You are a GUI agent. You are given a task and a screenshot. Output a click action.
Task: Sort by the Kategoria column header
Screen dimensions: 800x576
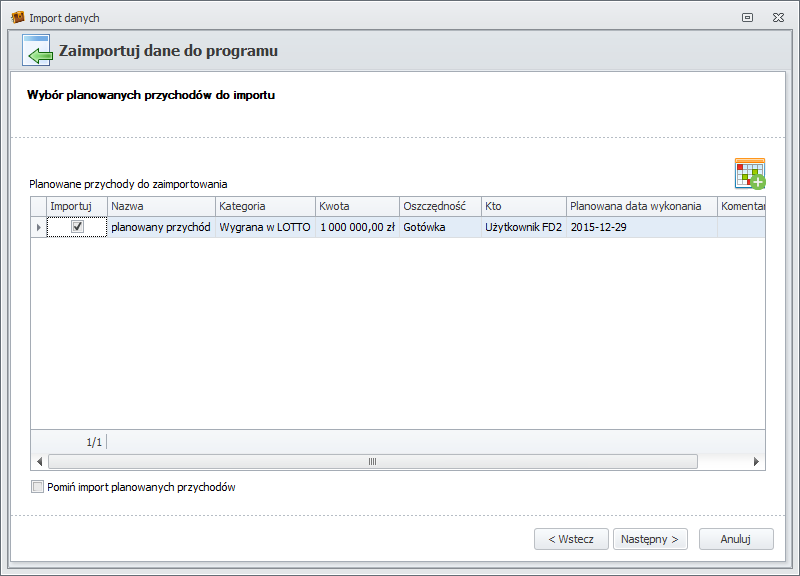coord(264,206)
